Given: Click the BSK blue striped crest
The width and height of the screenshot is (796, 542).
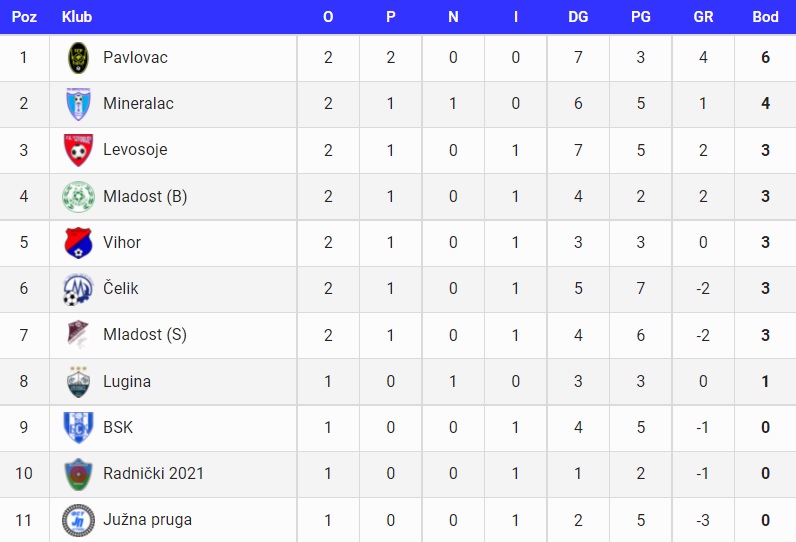Looking at the screenshot, I should click(x=78, y=427).
